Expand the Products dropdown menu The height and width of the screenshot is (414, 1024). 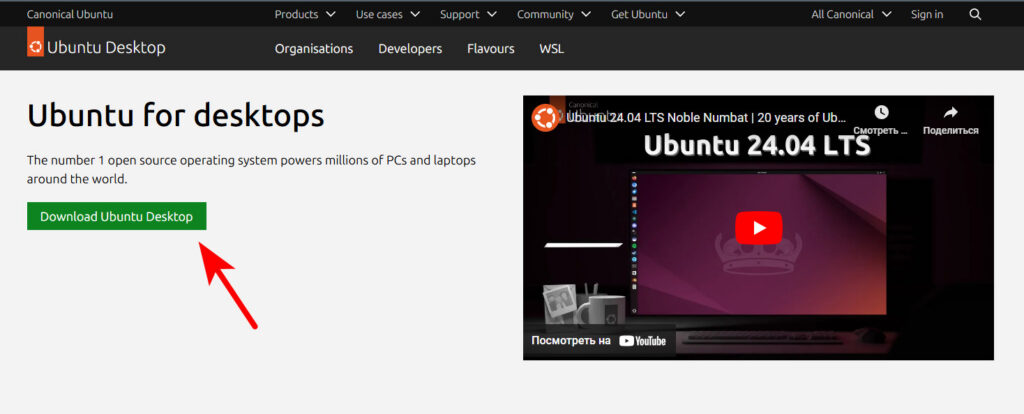coord(305,14)
